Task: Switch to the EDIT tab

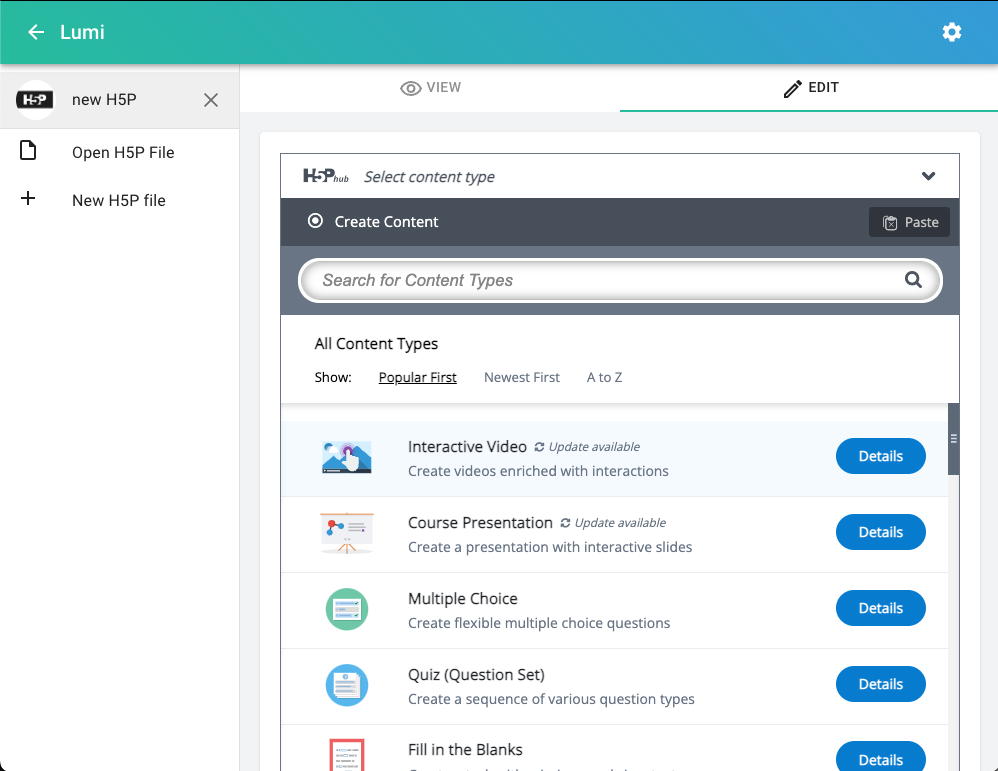Action: (x=811, y=87)
